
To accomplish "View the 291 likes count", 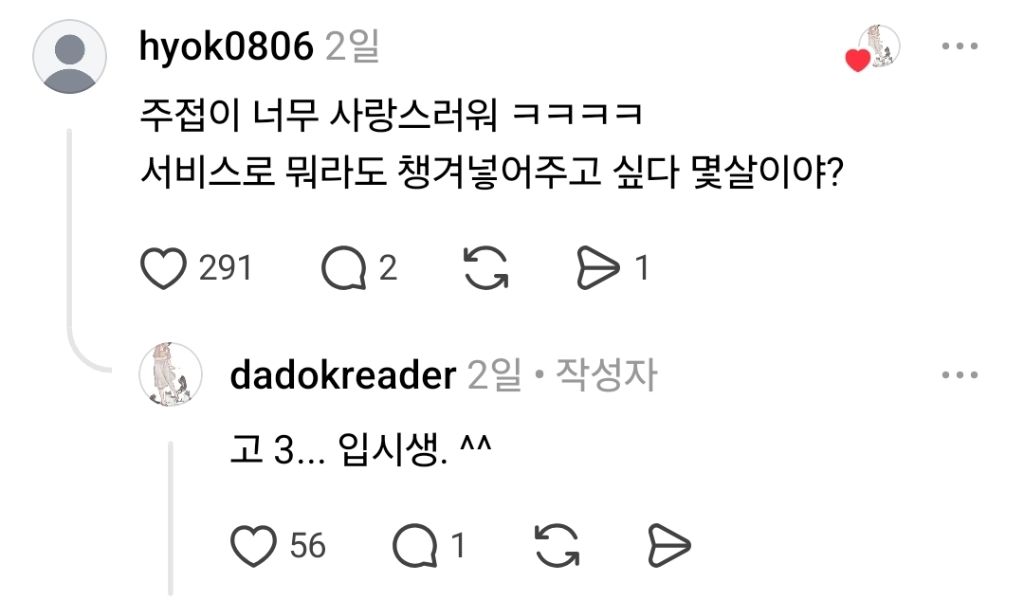I will [x=225, y=268].
